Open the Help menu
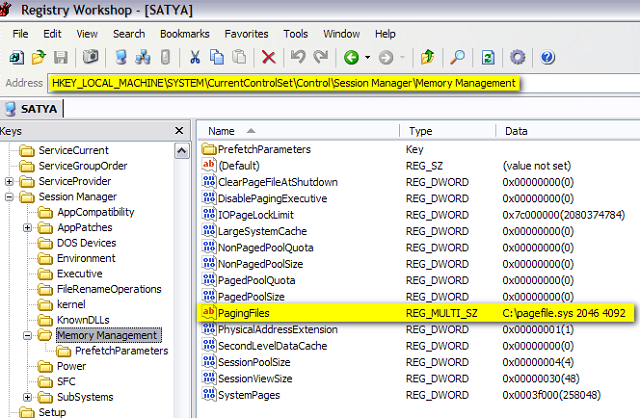 (x=385, y=34)
